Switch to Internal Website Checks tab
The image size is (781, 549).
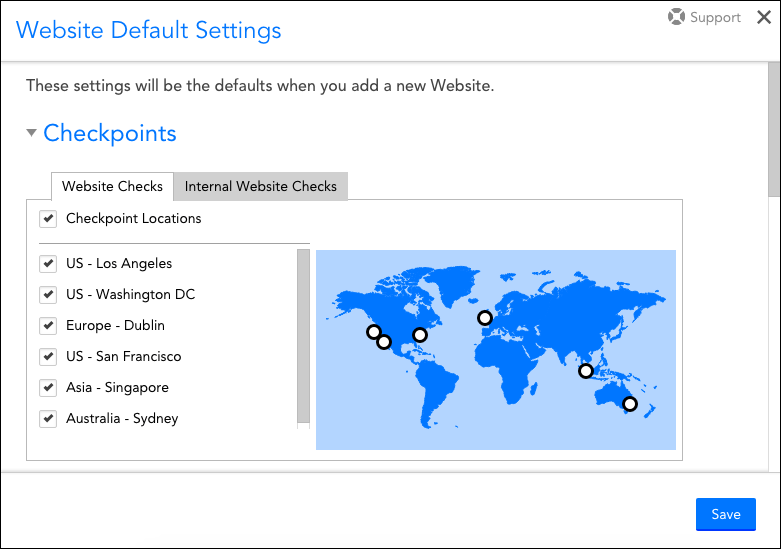[261, 186]
